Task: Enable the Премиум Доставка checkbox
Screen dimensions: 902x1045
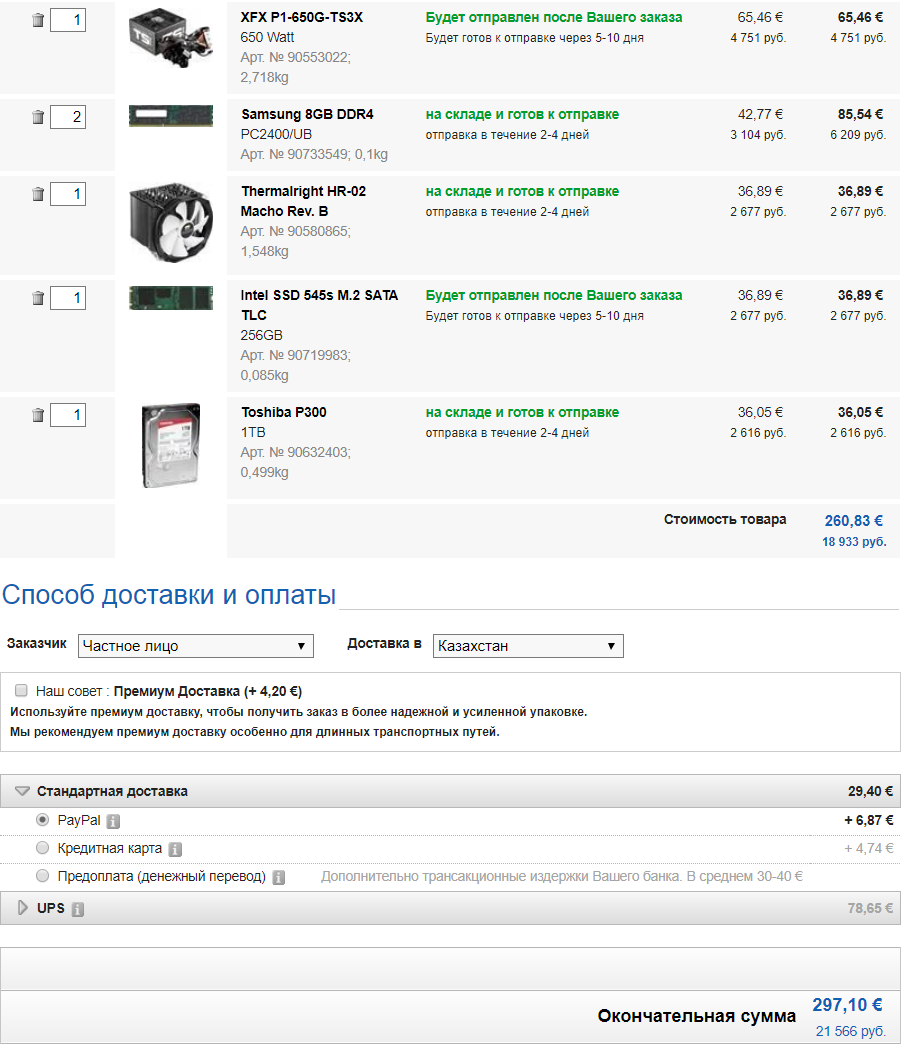Action: click(21, 690)
